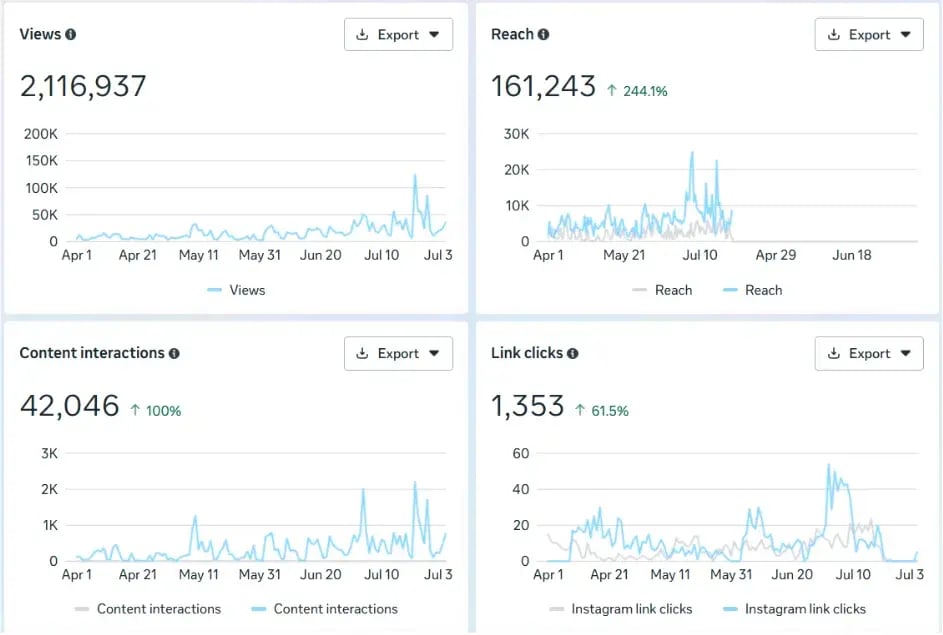Click the 150K axis label in Views chart
Screen dimensions: 943x635
[x=41, y=161]
